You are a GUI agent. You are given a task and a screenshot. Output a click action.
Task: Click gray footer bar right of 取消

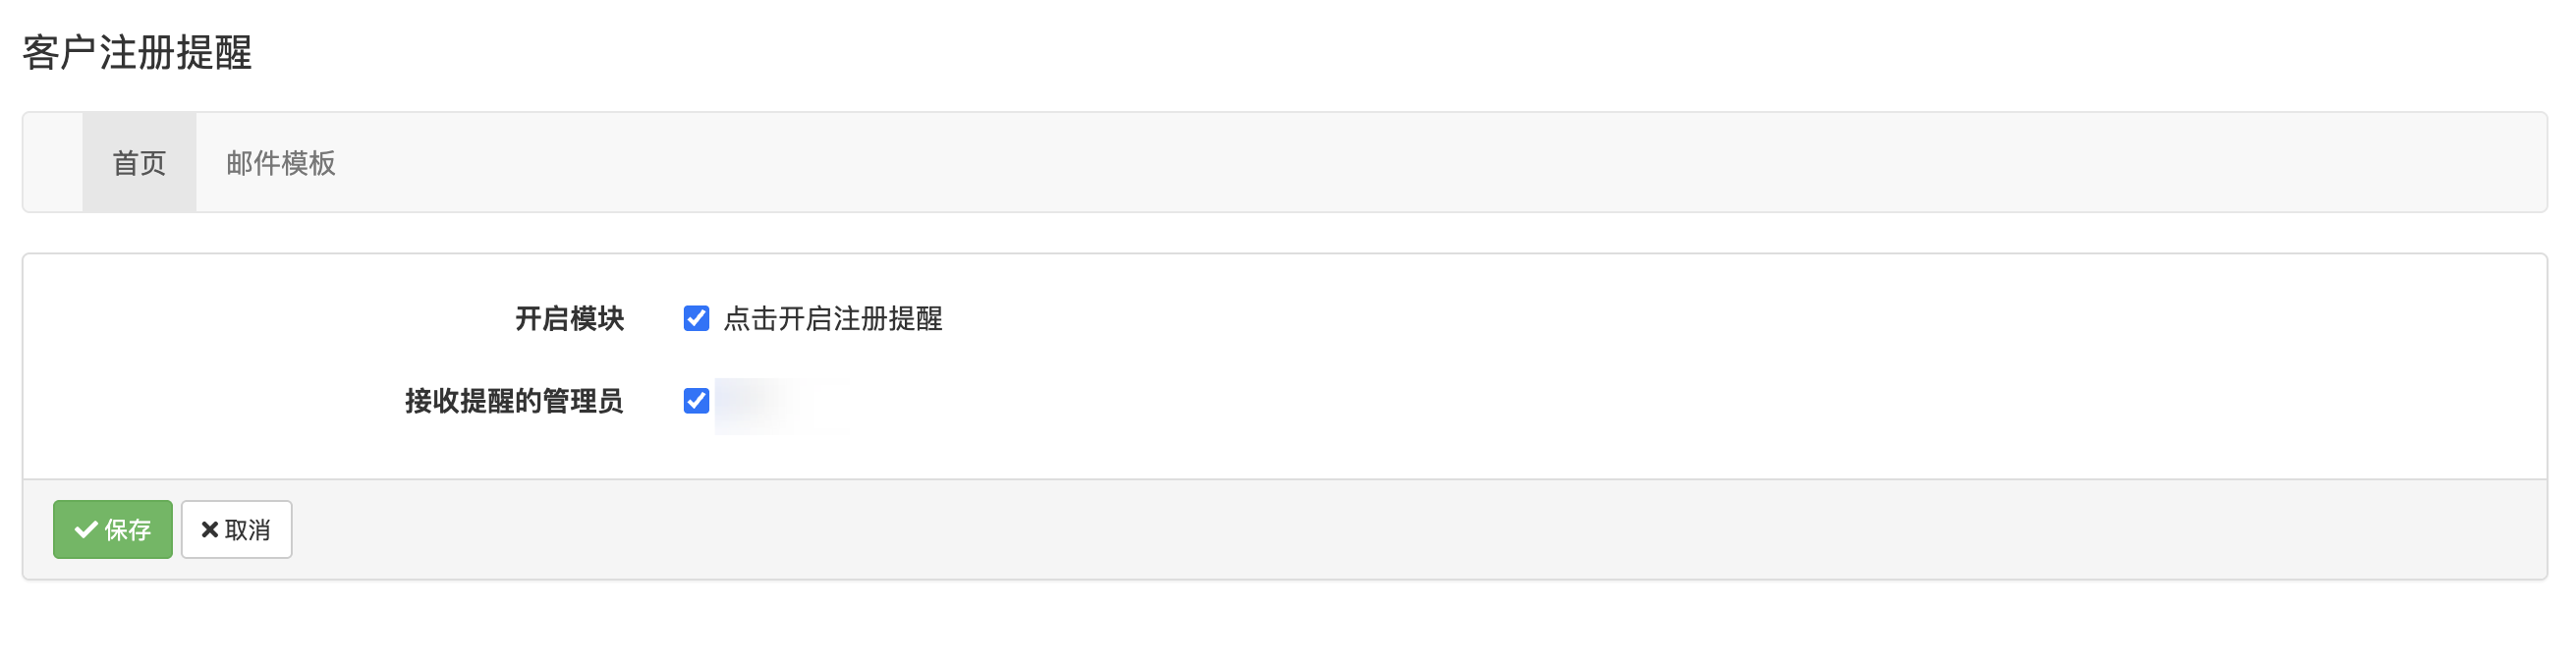coord(1400,529)
